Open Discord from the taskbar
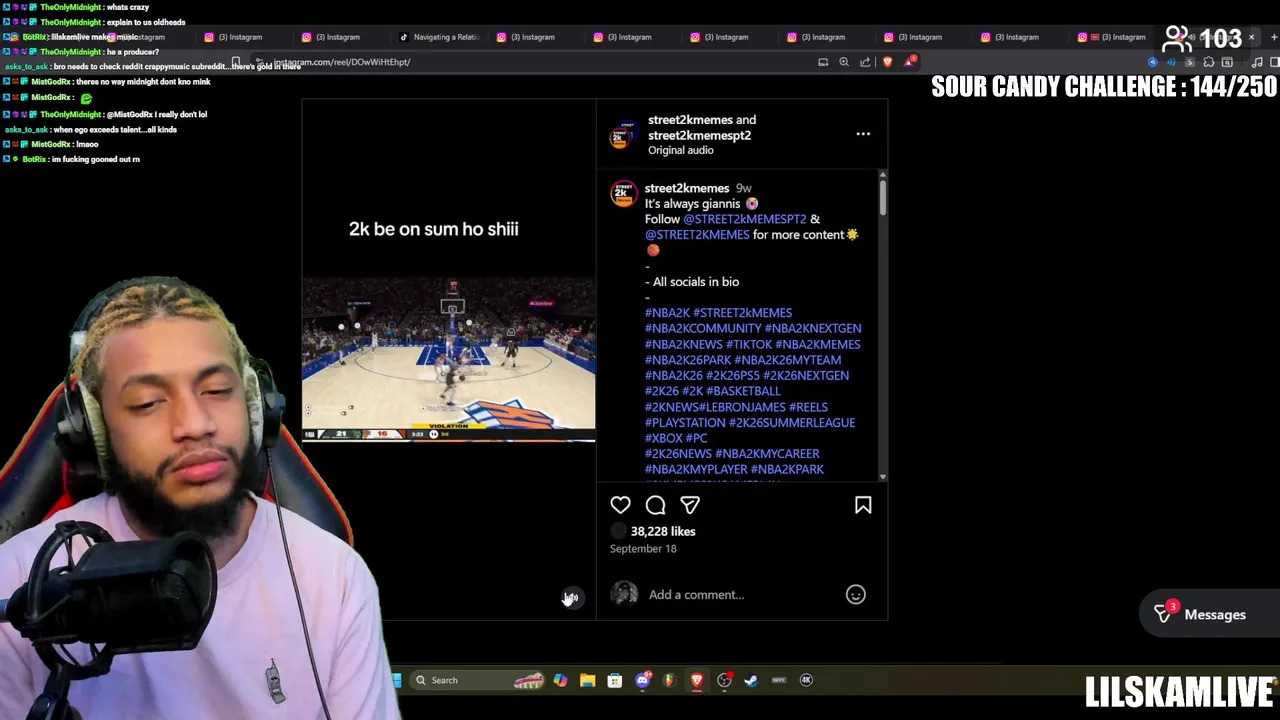The width and height of the screenshot is (1280, 720). pyautogui.click(x=642, y=680)
